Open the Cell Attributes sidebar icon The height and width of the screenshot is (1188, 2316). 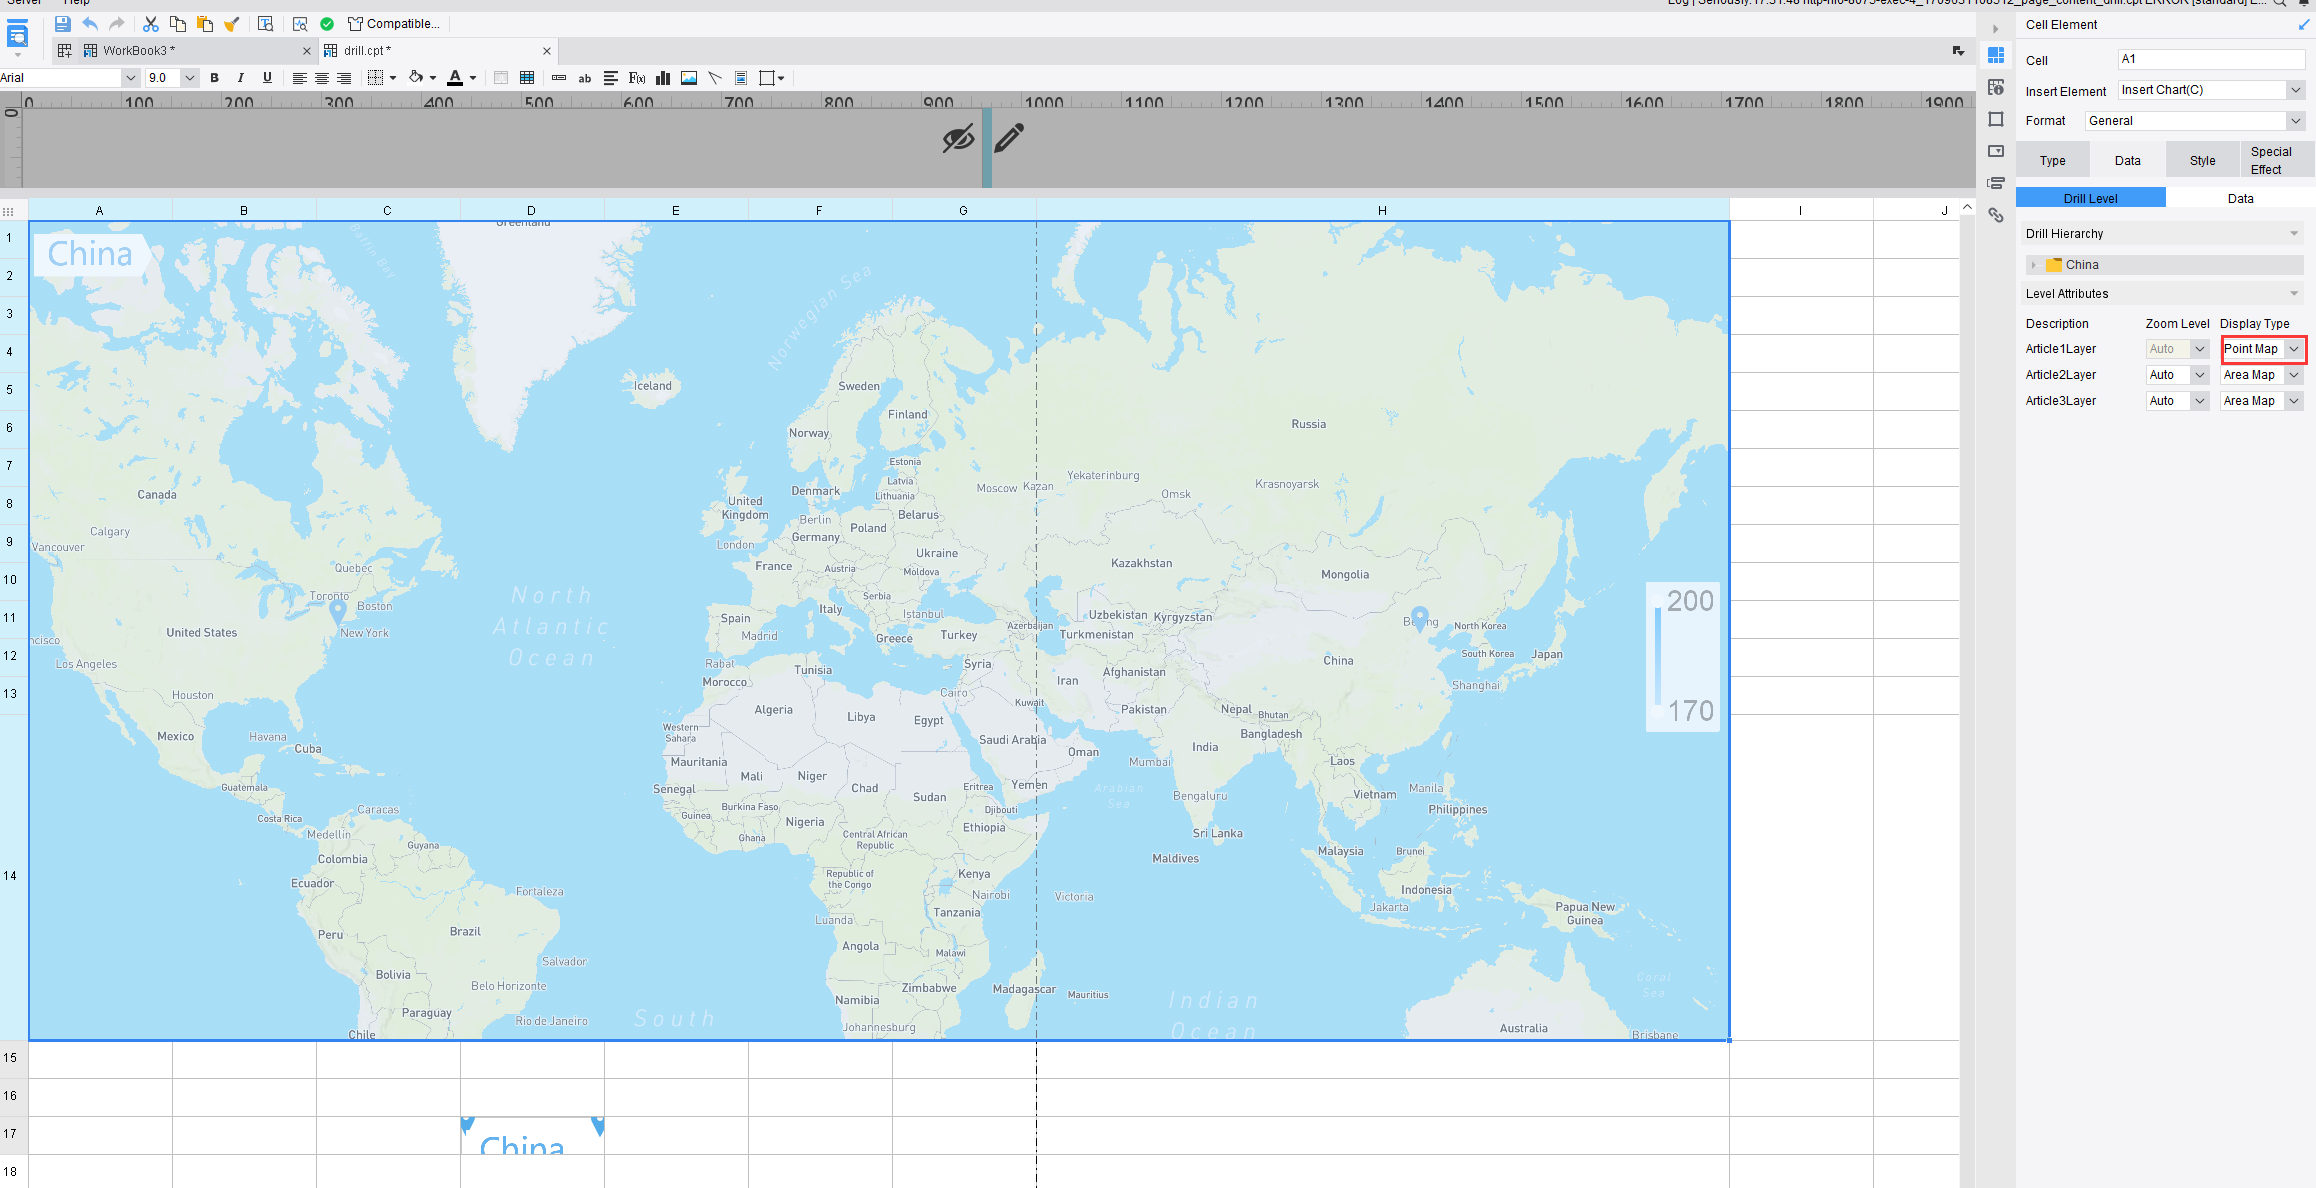(1996, 87)
